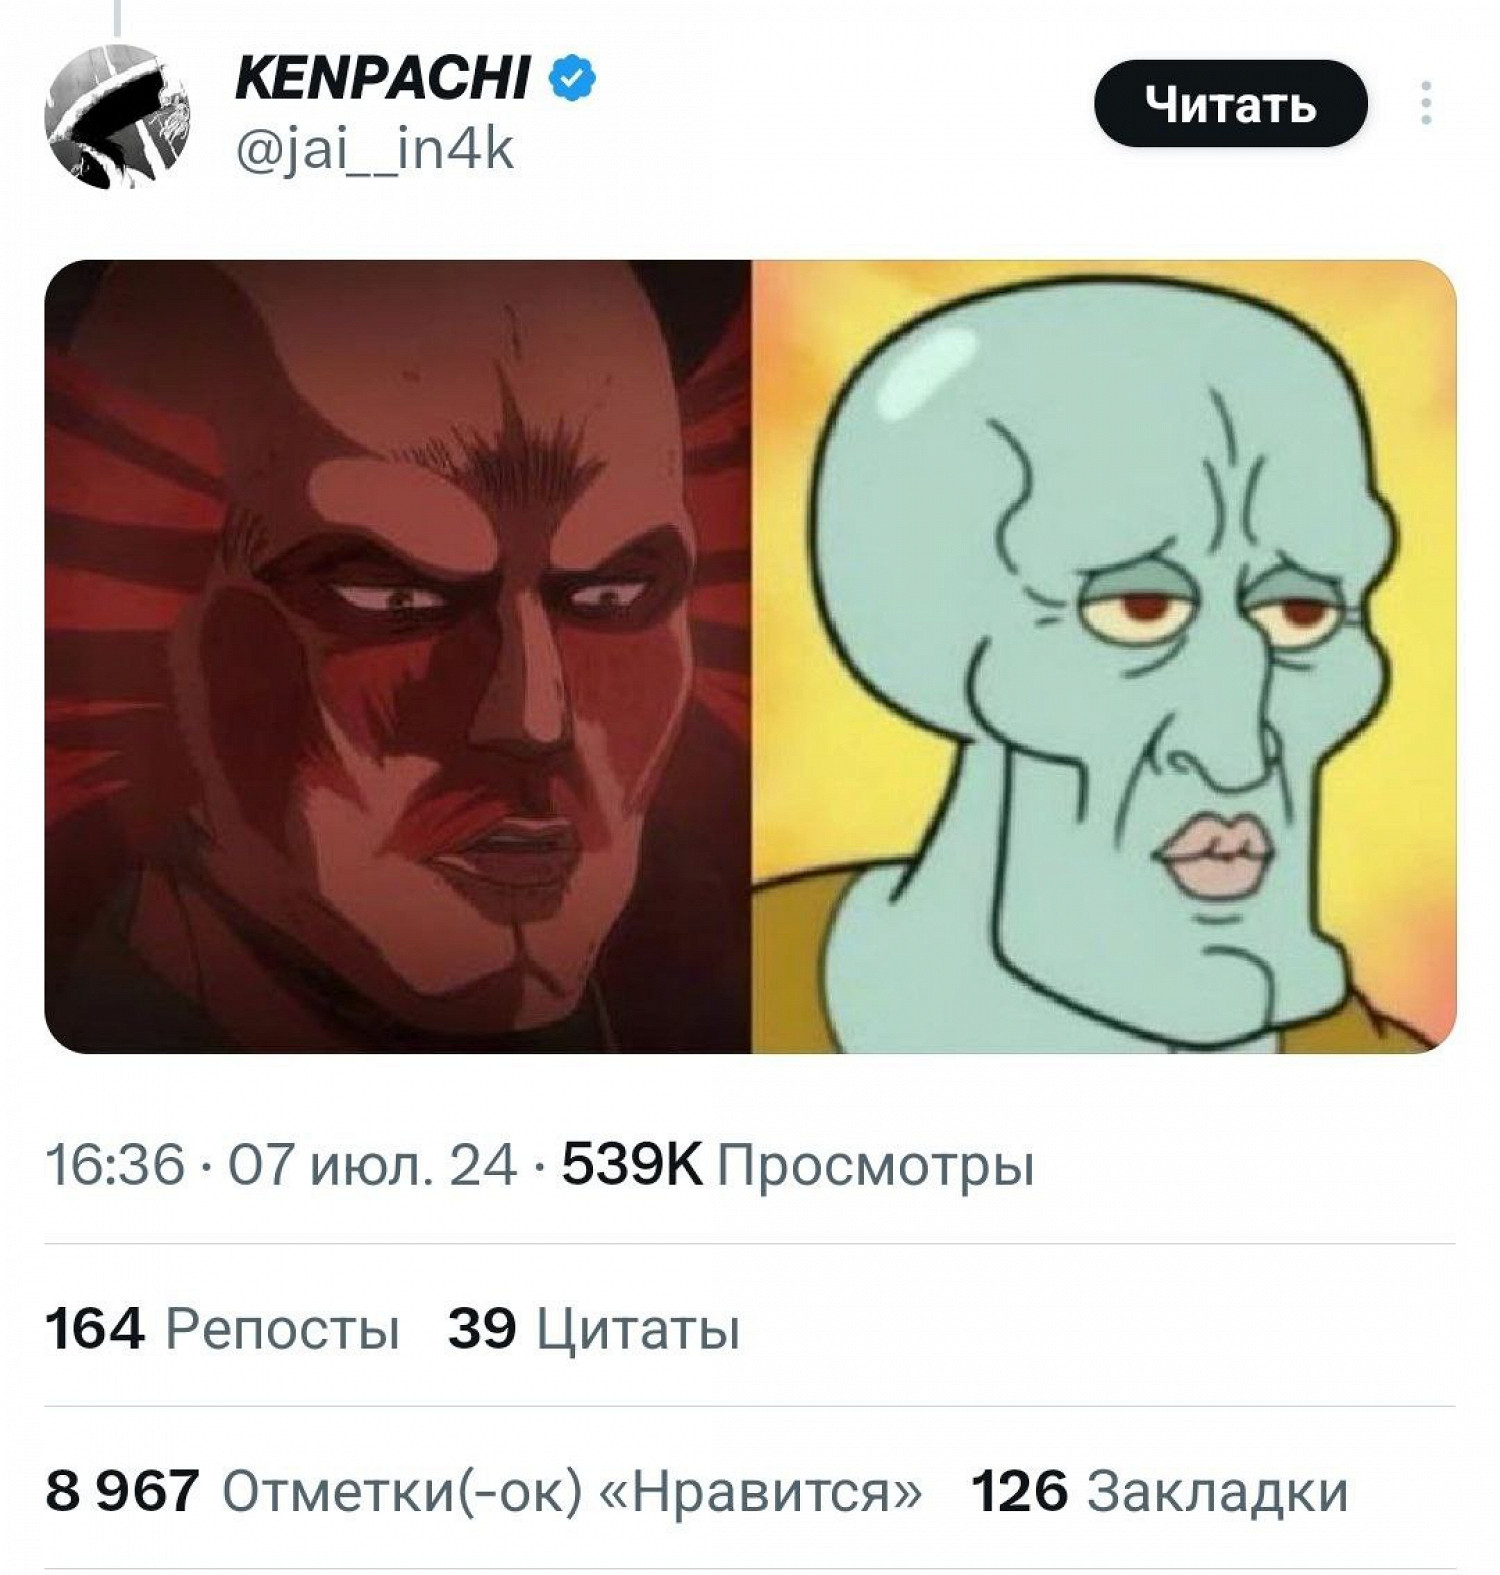Select the 39 quotes count number
The width and height of the screenshot is (1500, 1575).
point(482,1329)
